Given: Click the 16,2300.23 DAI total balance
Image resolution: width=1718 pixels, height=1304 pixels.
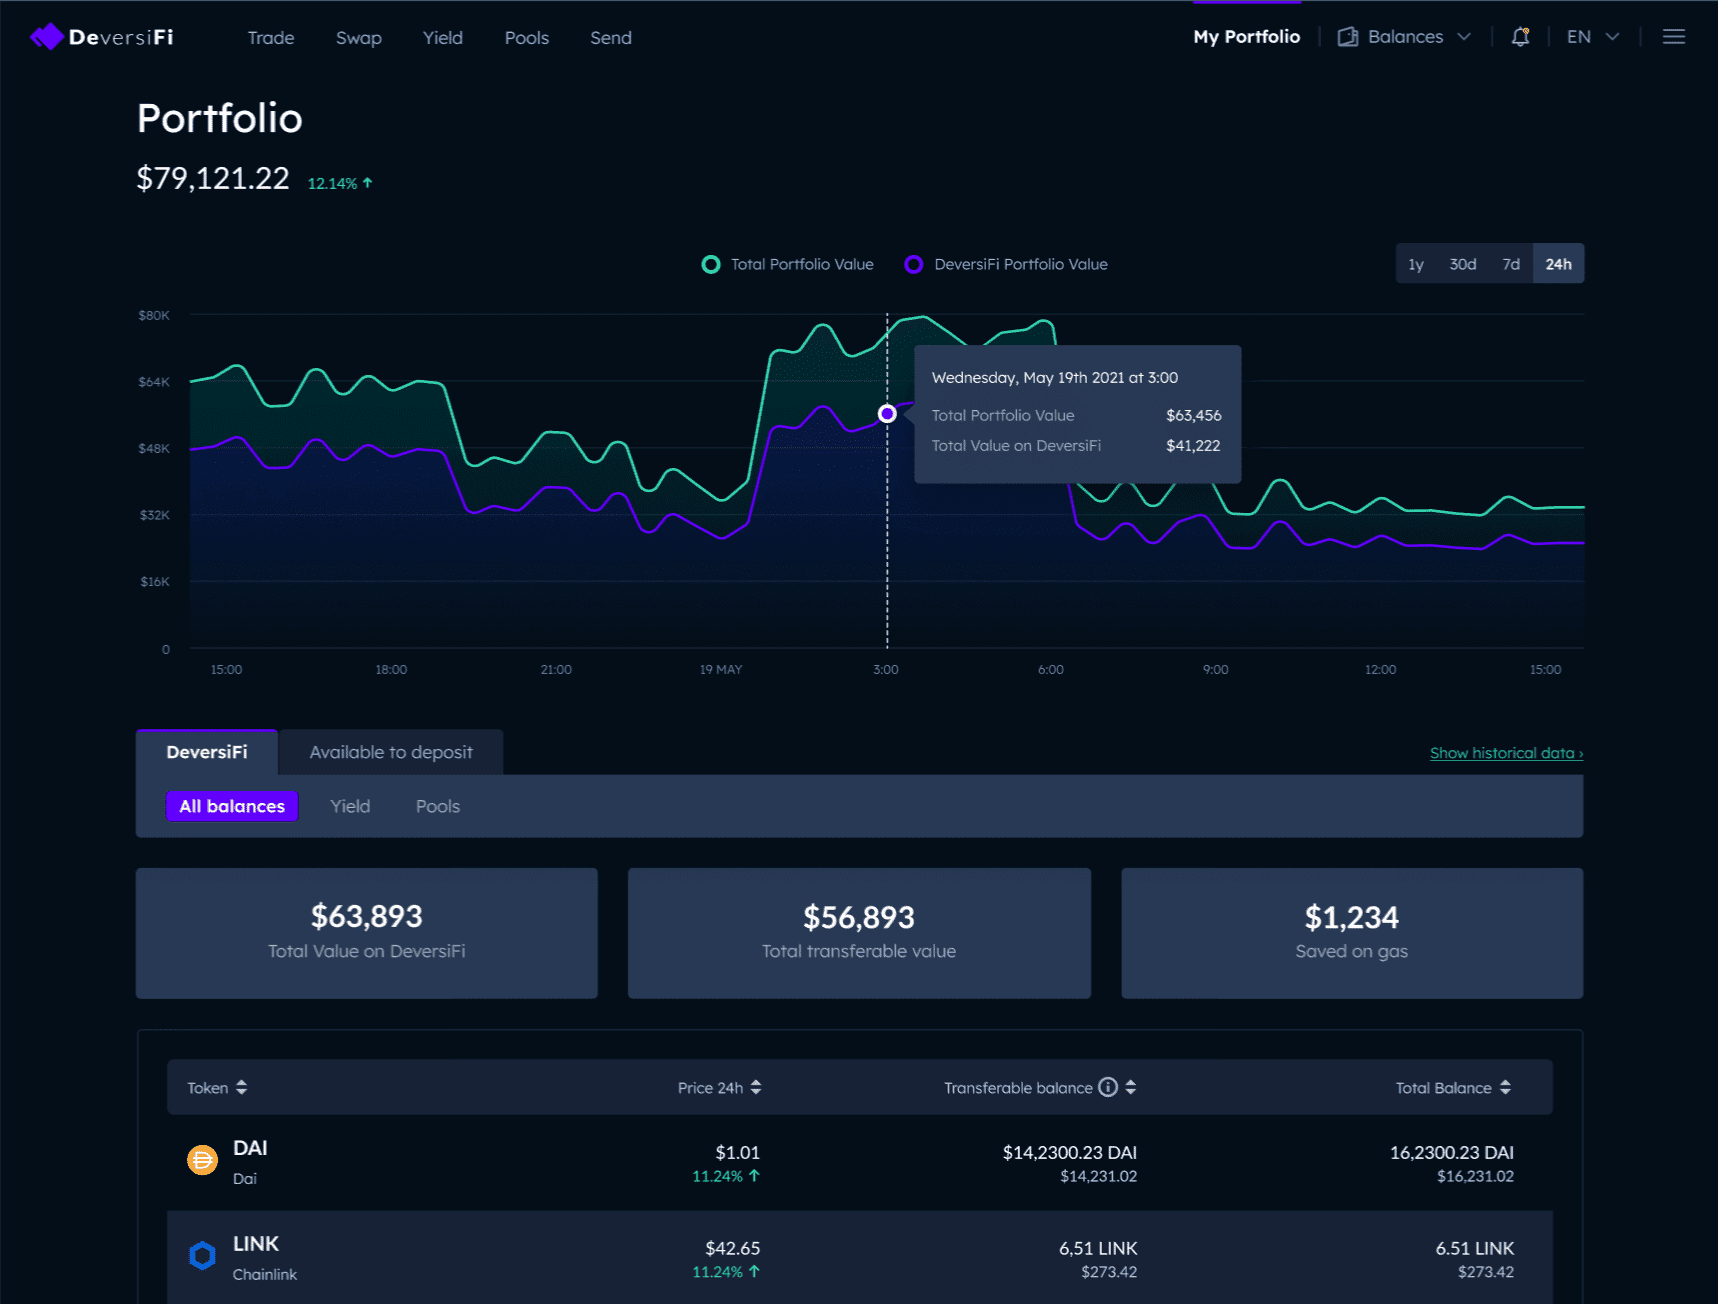Looking at the screenshot, I should 1452,1153.
